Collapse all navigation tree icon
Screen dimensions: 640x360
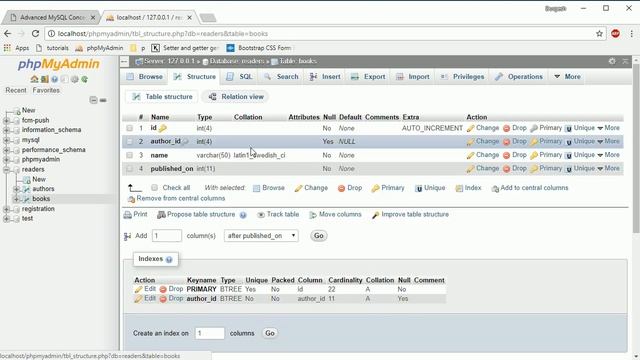click(93, 100)
